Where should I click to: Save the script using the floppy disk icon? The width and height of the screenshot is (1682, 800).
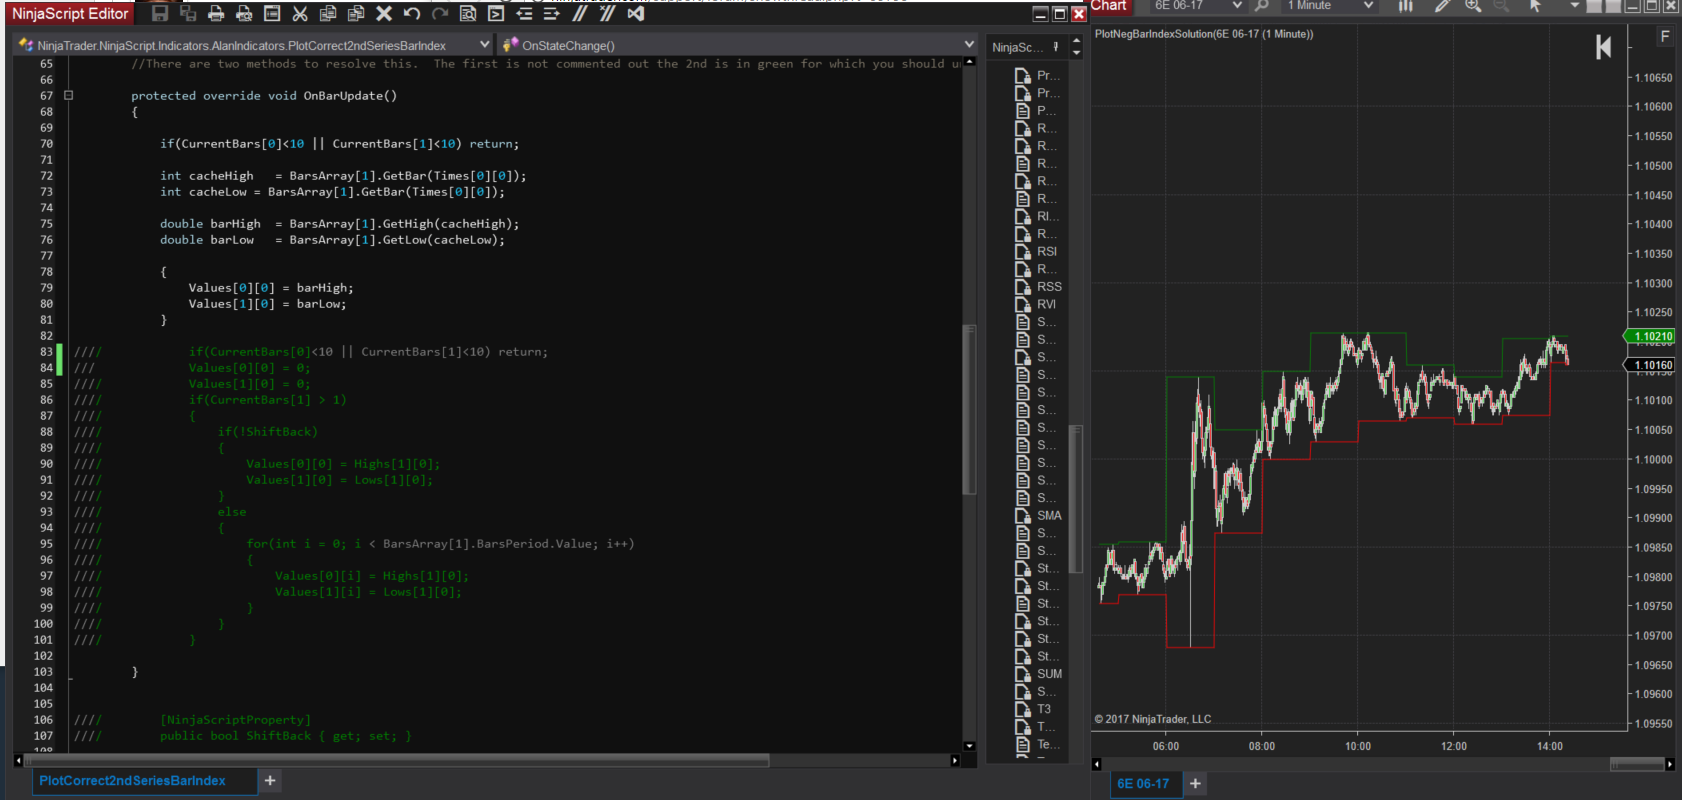[x=160, y=13]
